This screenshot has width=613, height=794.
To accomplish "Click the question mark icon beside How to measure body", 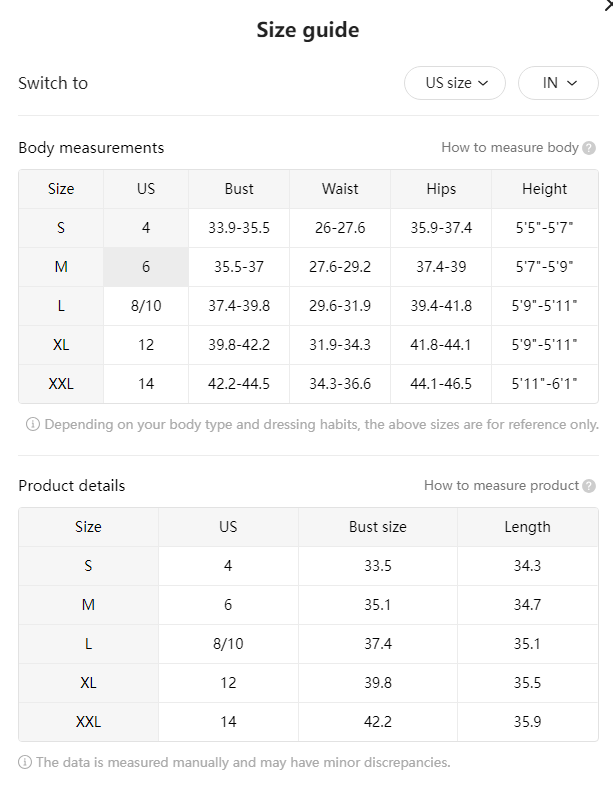I will [589, 148].
